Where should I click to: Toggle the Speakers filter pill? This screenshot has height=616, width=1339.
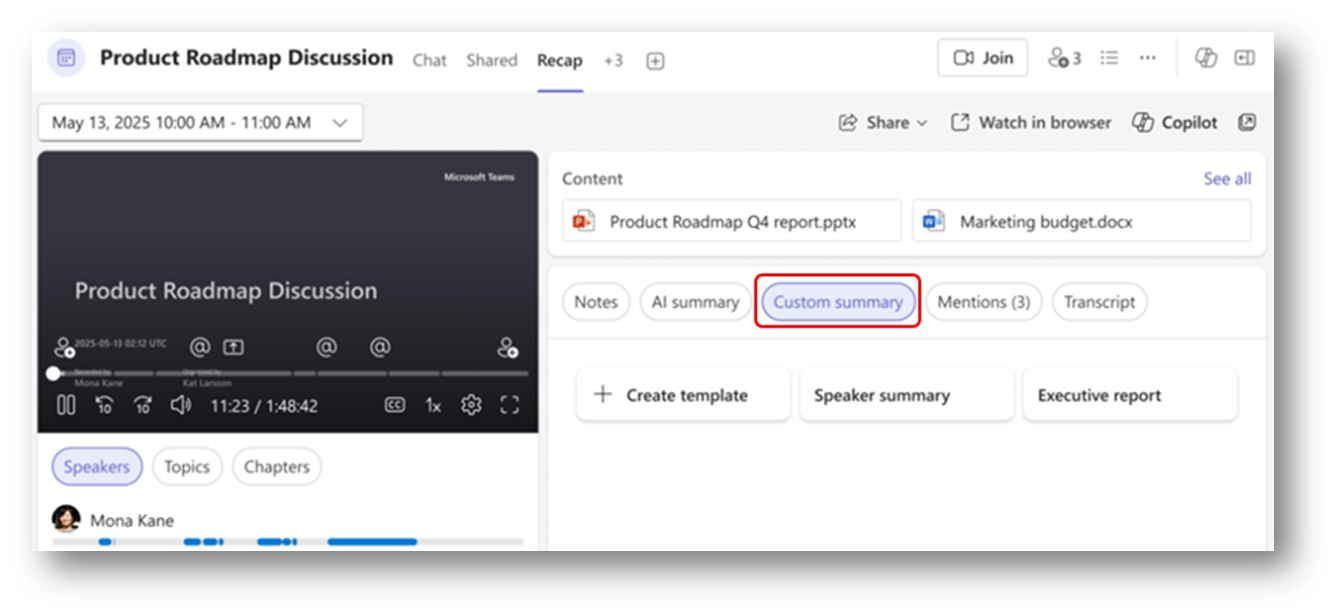pyautogui.click(x=96, y=466)
